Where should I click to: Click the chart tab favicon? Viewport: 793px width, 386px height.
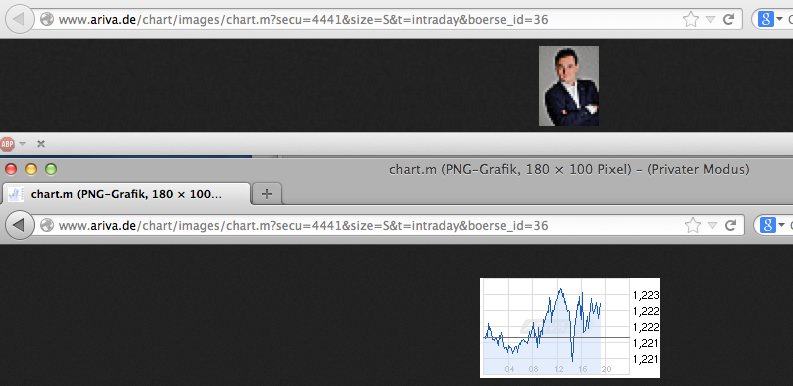[16, 194]
